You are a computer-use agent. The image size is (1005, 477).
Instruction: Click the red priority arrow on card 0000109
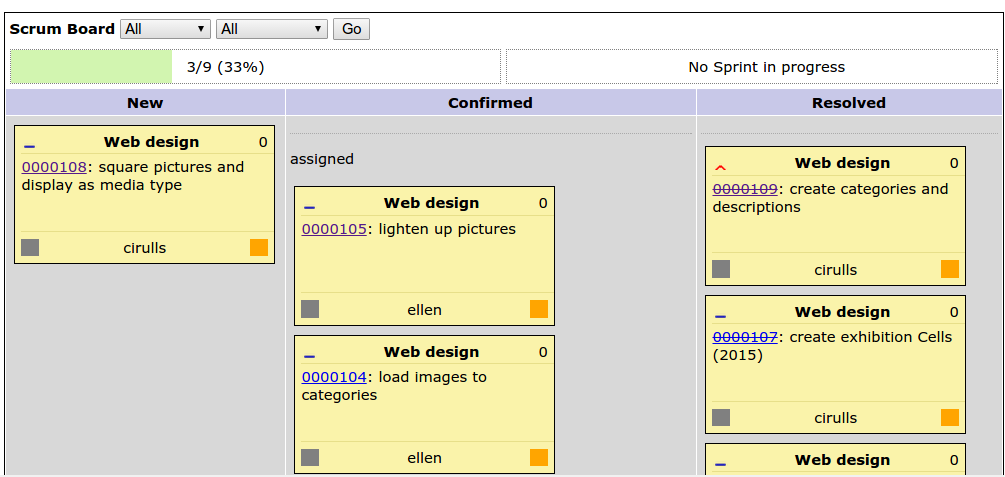coord(720,167)
